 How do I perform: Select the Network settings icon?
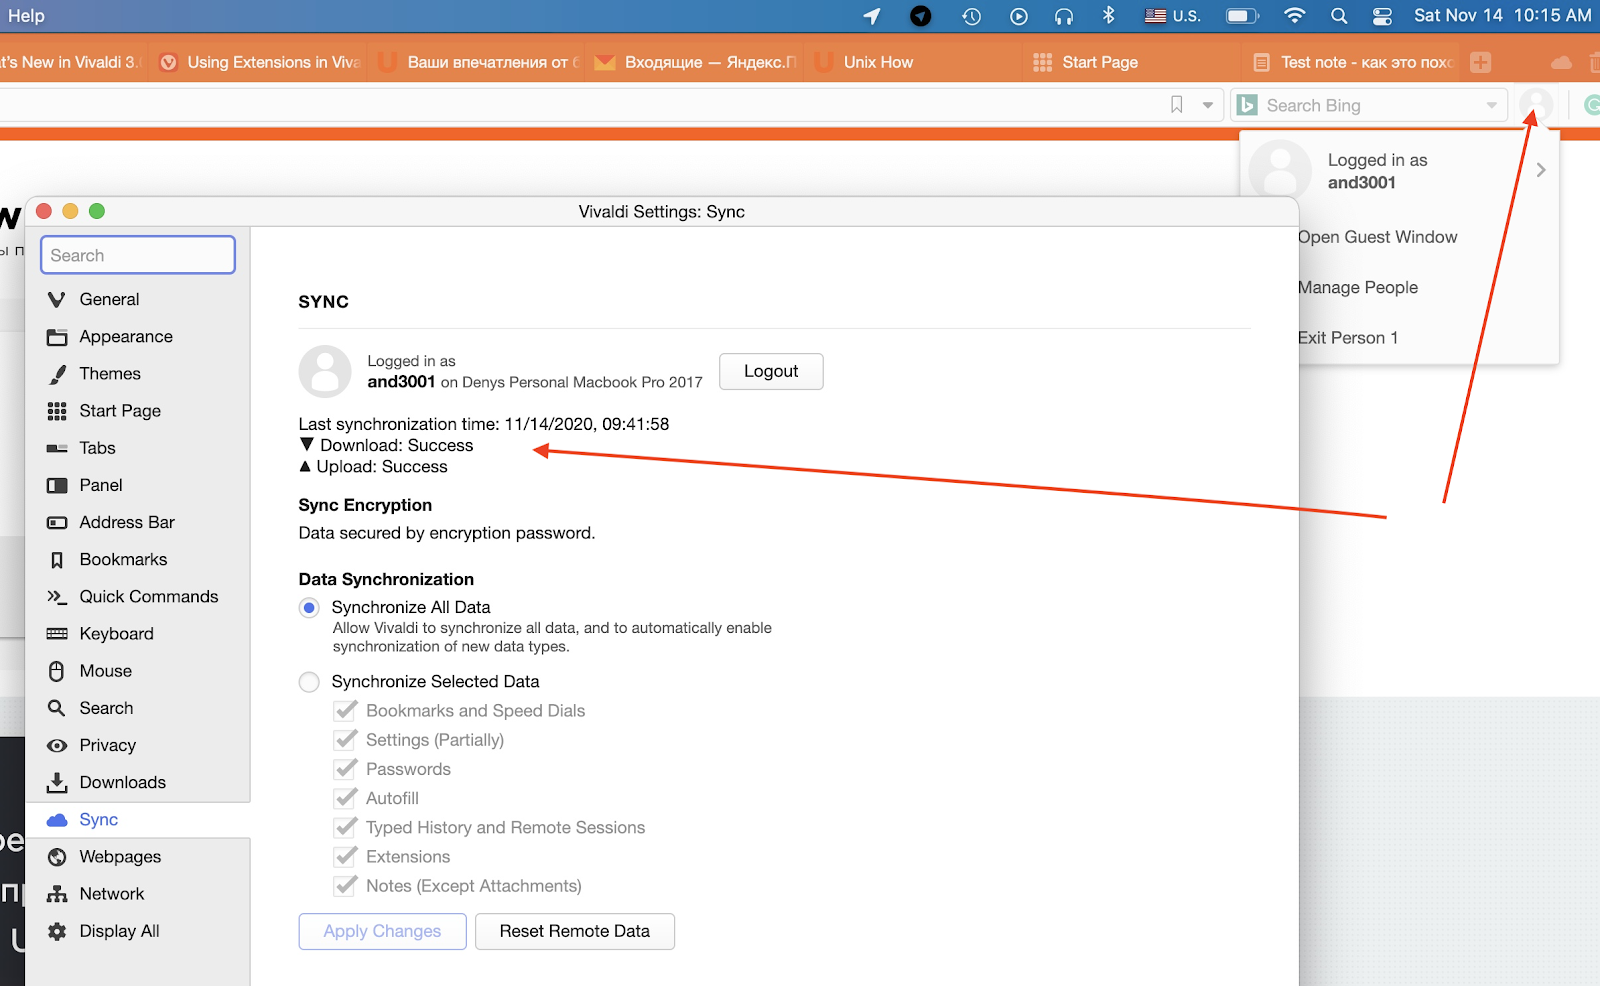coord(57,894)
